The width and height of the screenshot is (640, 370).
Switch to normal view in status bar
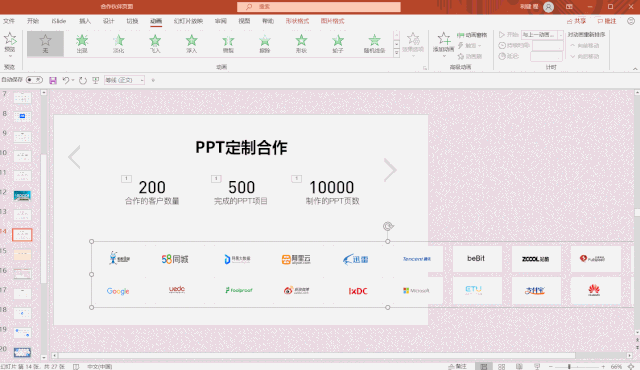pyautogui.click(x=484, y=366)
